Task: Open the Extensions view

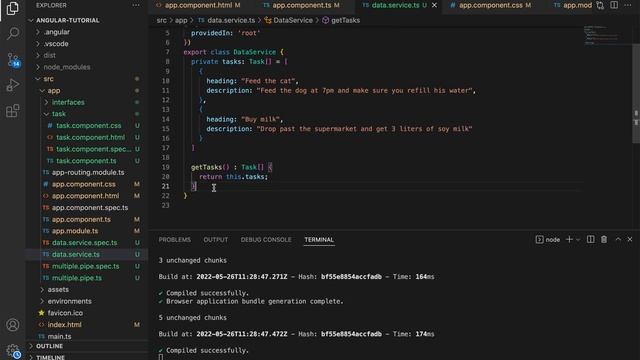Action: click(13, 111)
